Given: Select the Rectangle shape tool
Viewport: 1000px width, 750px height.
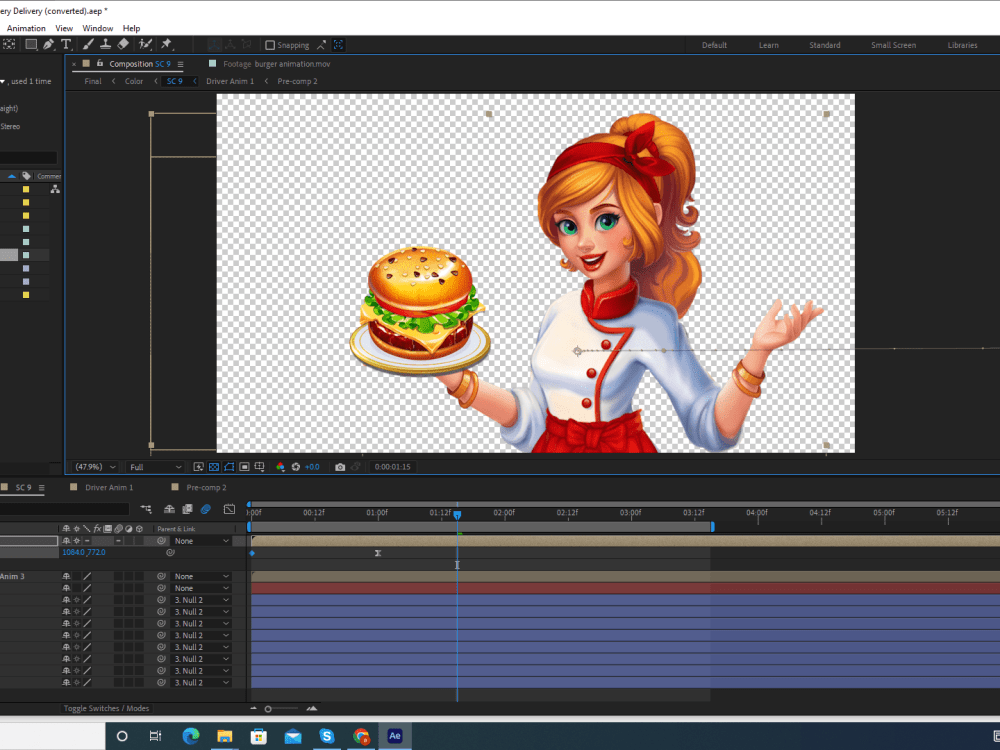Looking at the screenshot, I should [31, 44].
